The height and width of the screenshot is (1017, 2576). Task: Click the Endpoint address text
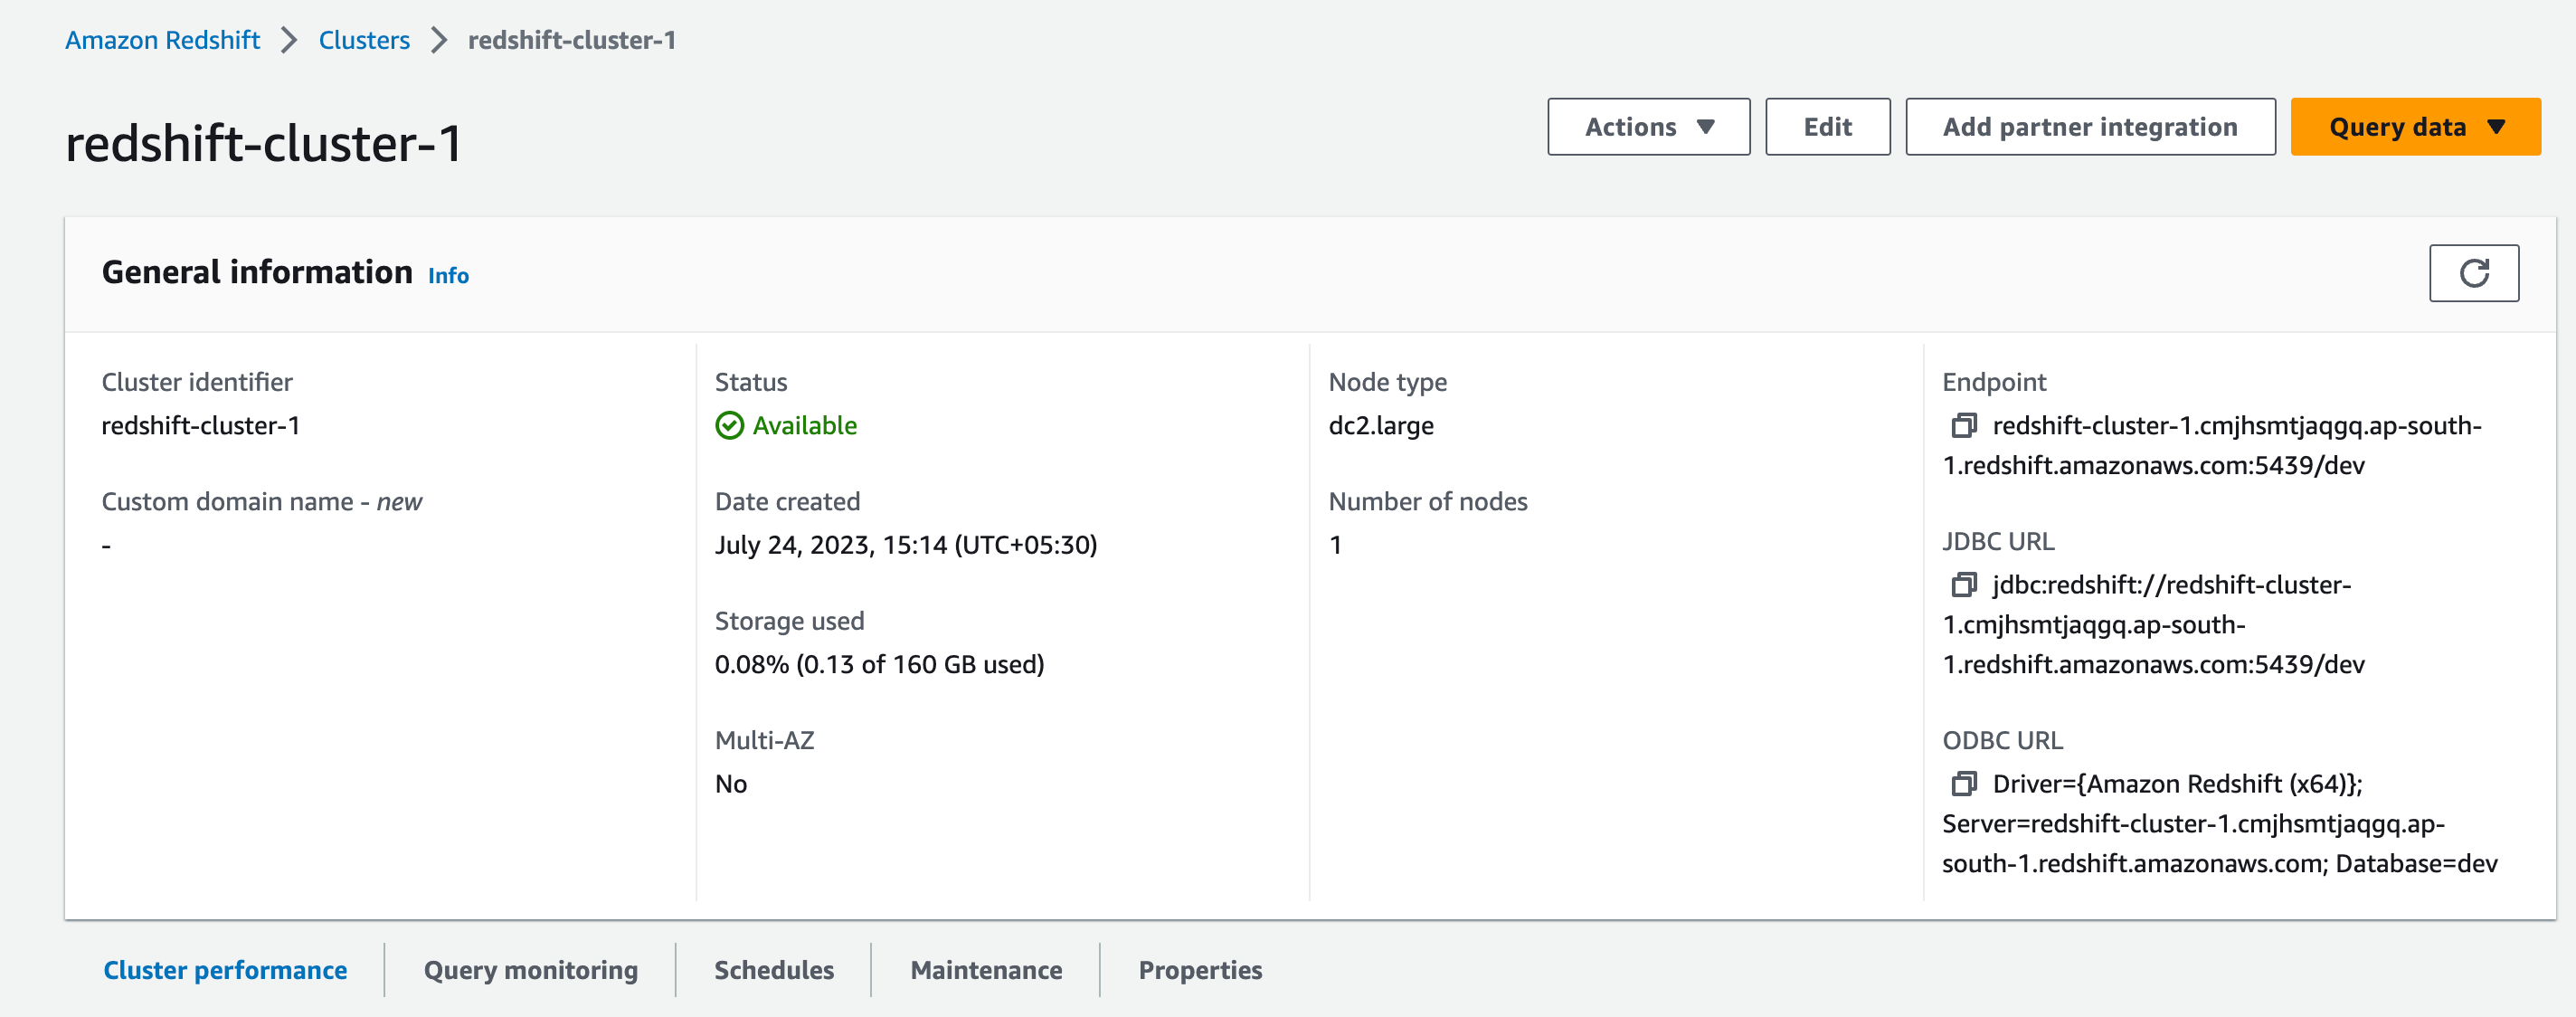click(x=2212, y=446)
